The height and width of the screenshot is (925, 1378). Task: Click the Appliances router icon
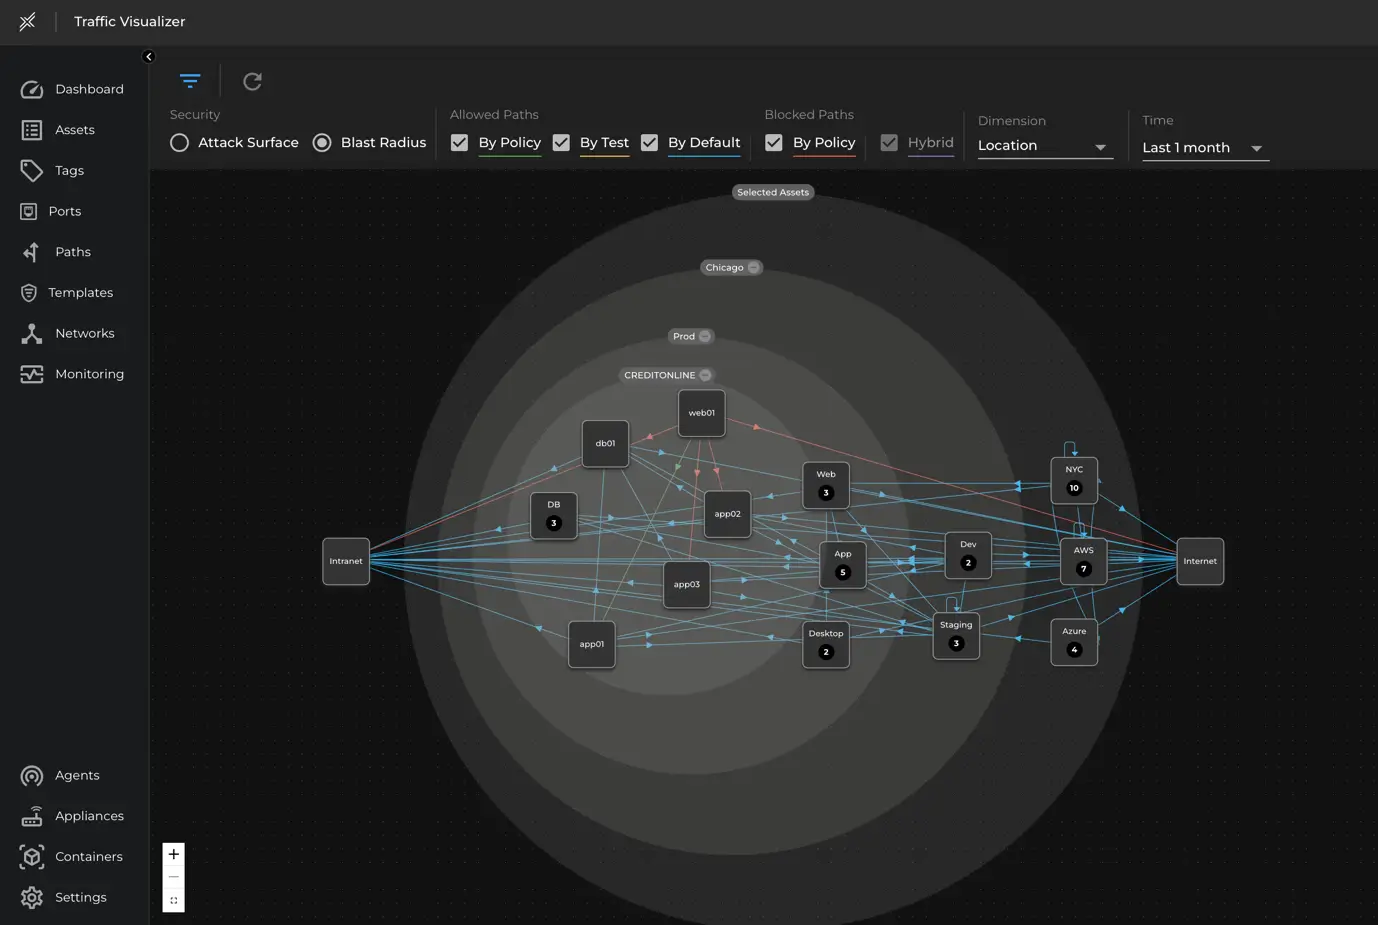(32, 816)
